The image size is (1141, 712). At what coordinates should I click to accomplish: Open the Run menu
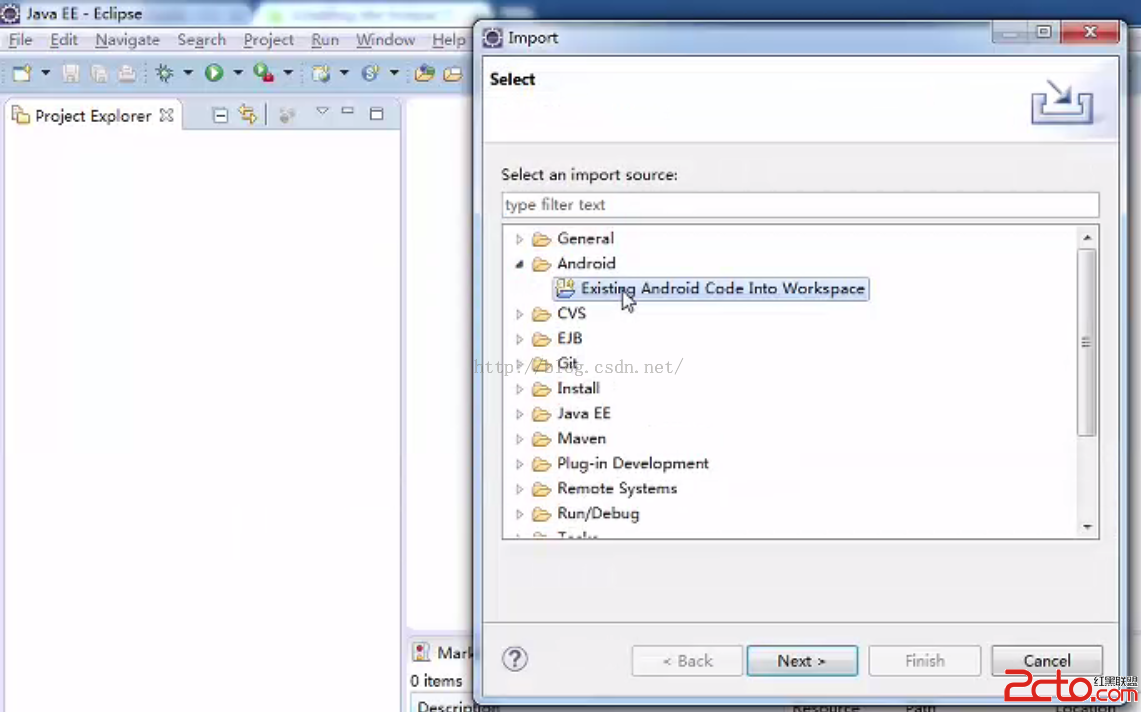tap(325, 40)
